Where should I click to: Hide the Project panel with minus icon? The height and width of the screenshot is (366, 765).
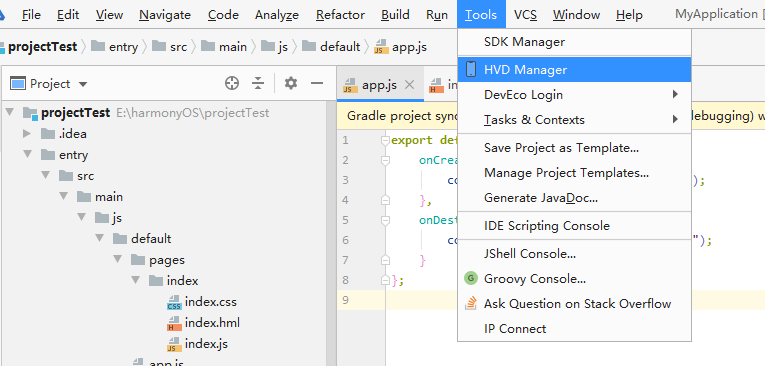[317, 83]
